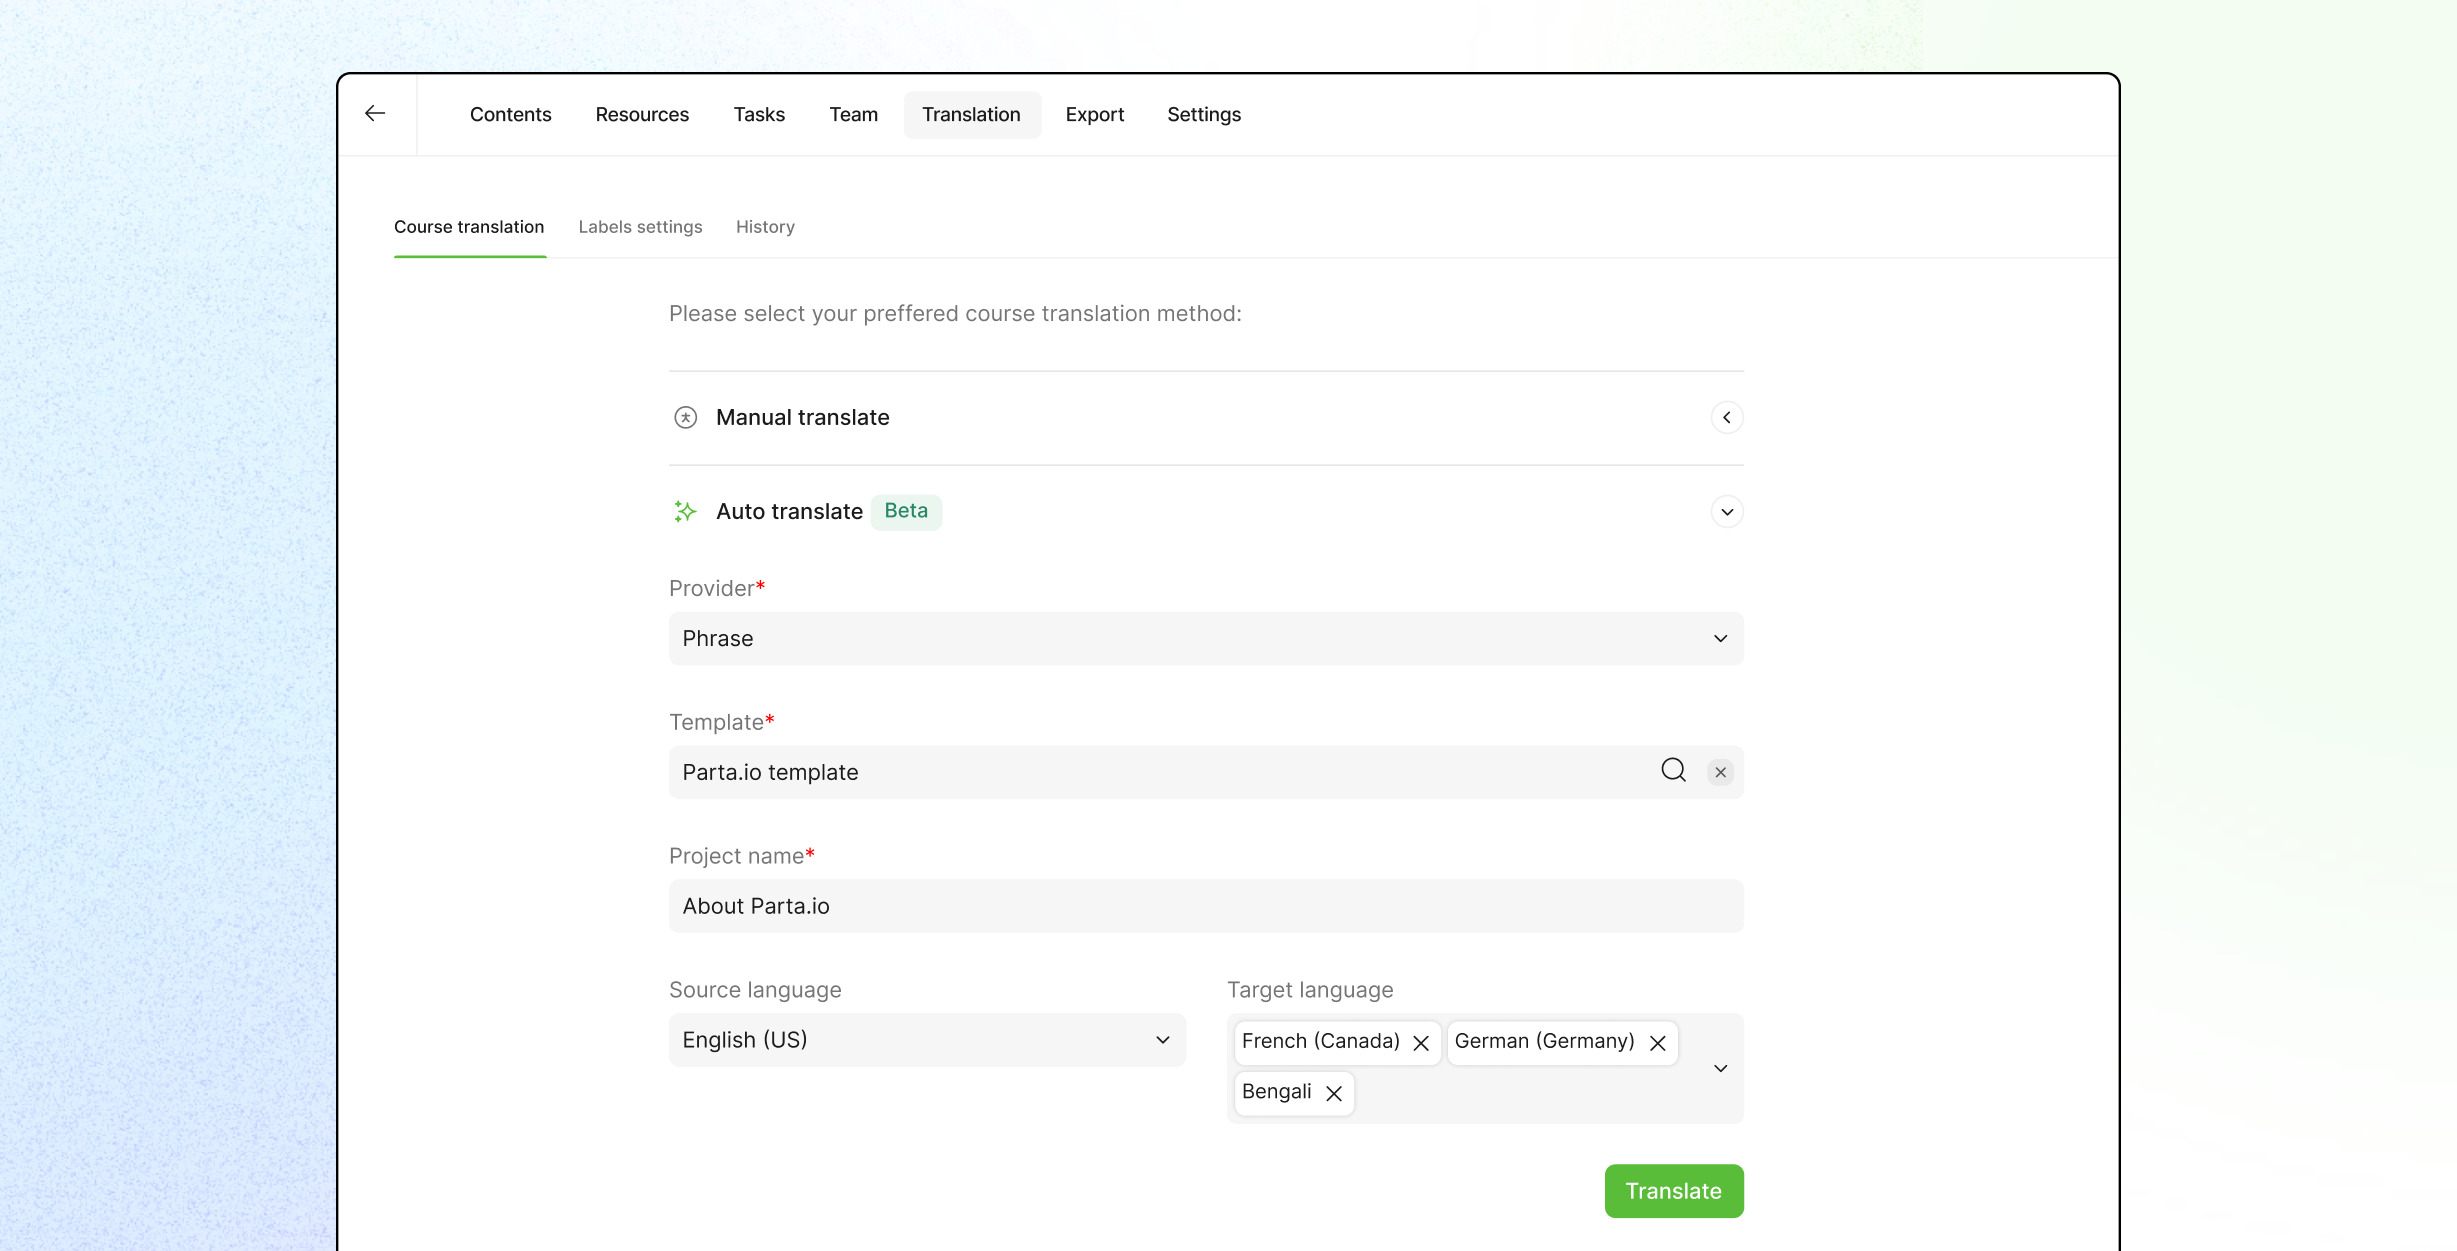Click the French (Canada) language chip

pyautogui.click(x=1337, y=1042)
